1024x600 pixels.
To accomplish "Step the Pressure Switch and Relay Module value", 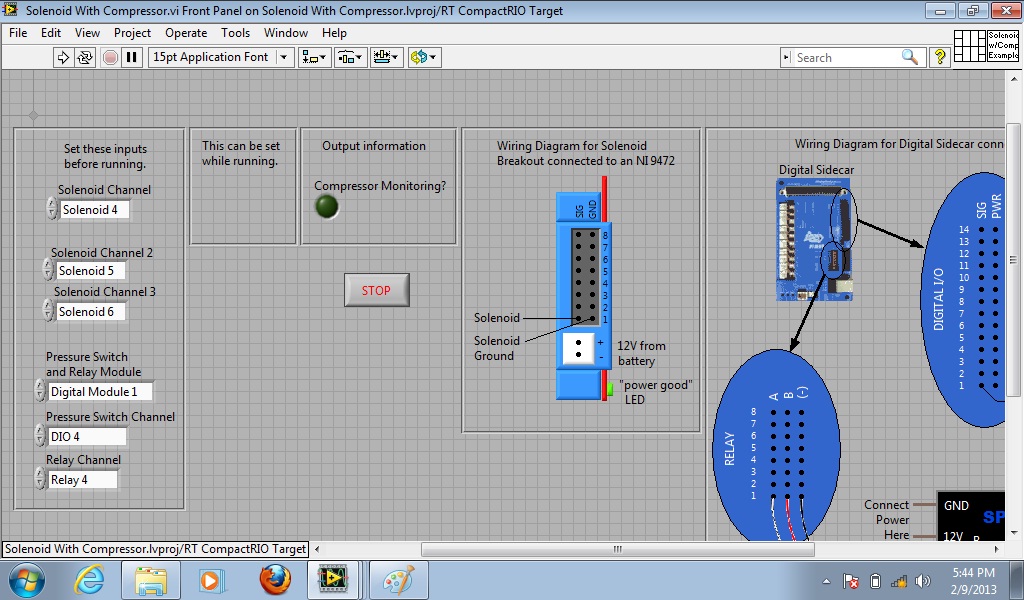I will [40, 391].
